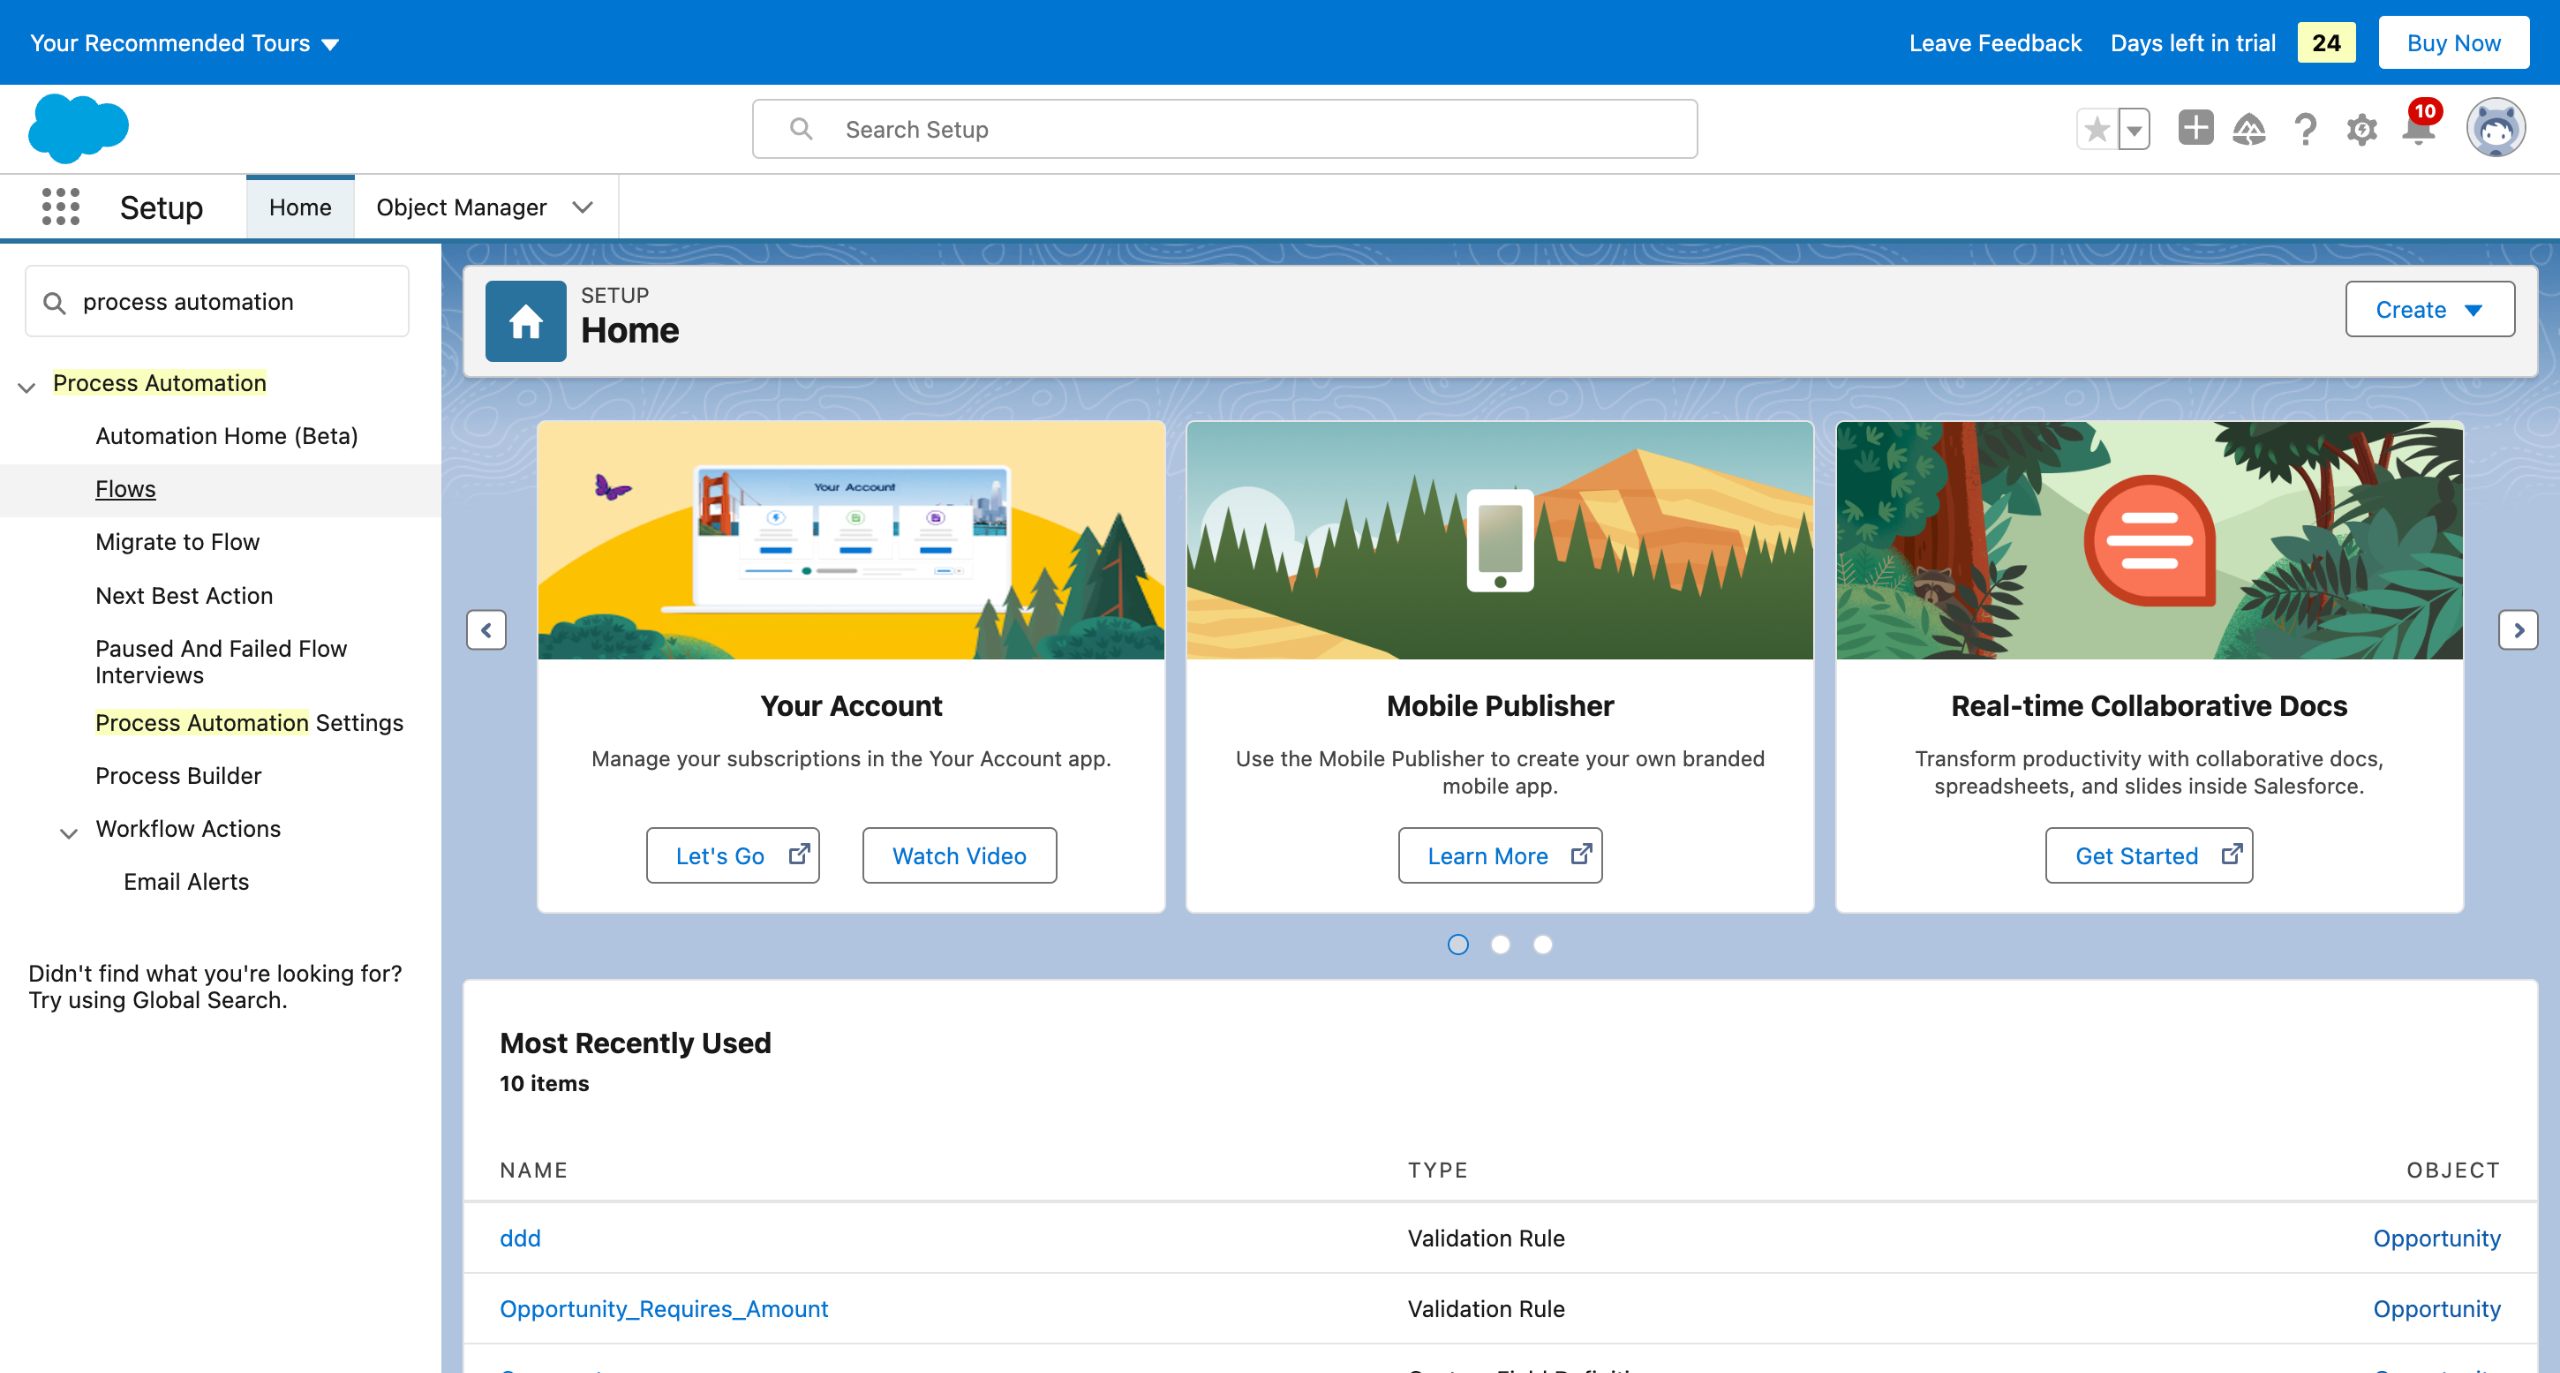Switch to the Home tab
Viewport: 2560px width, 1373px height.
(x=300, y=207)
